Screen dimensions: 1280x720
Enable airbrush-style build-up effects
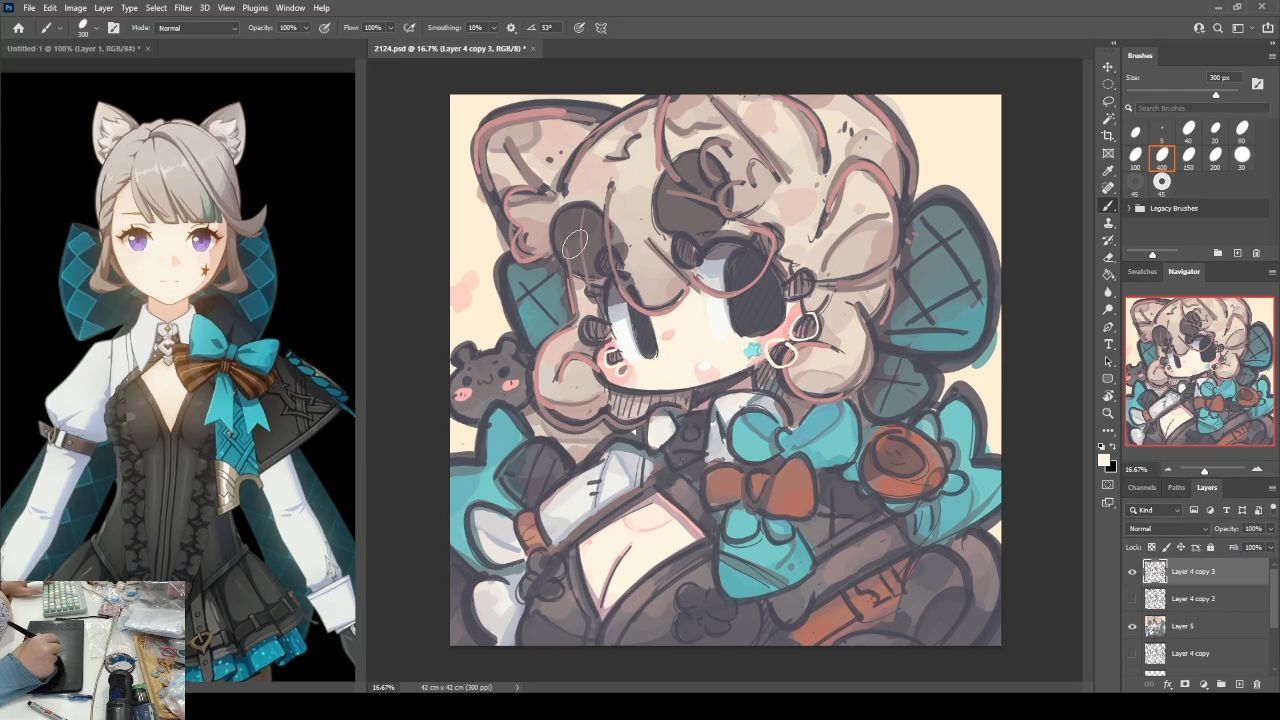coord(409,28)
